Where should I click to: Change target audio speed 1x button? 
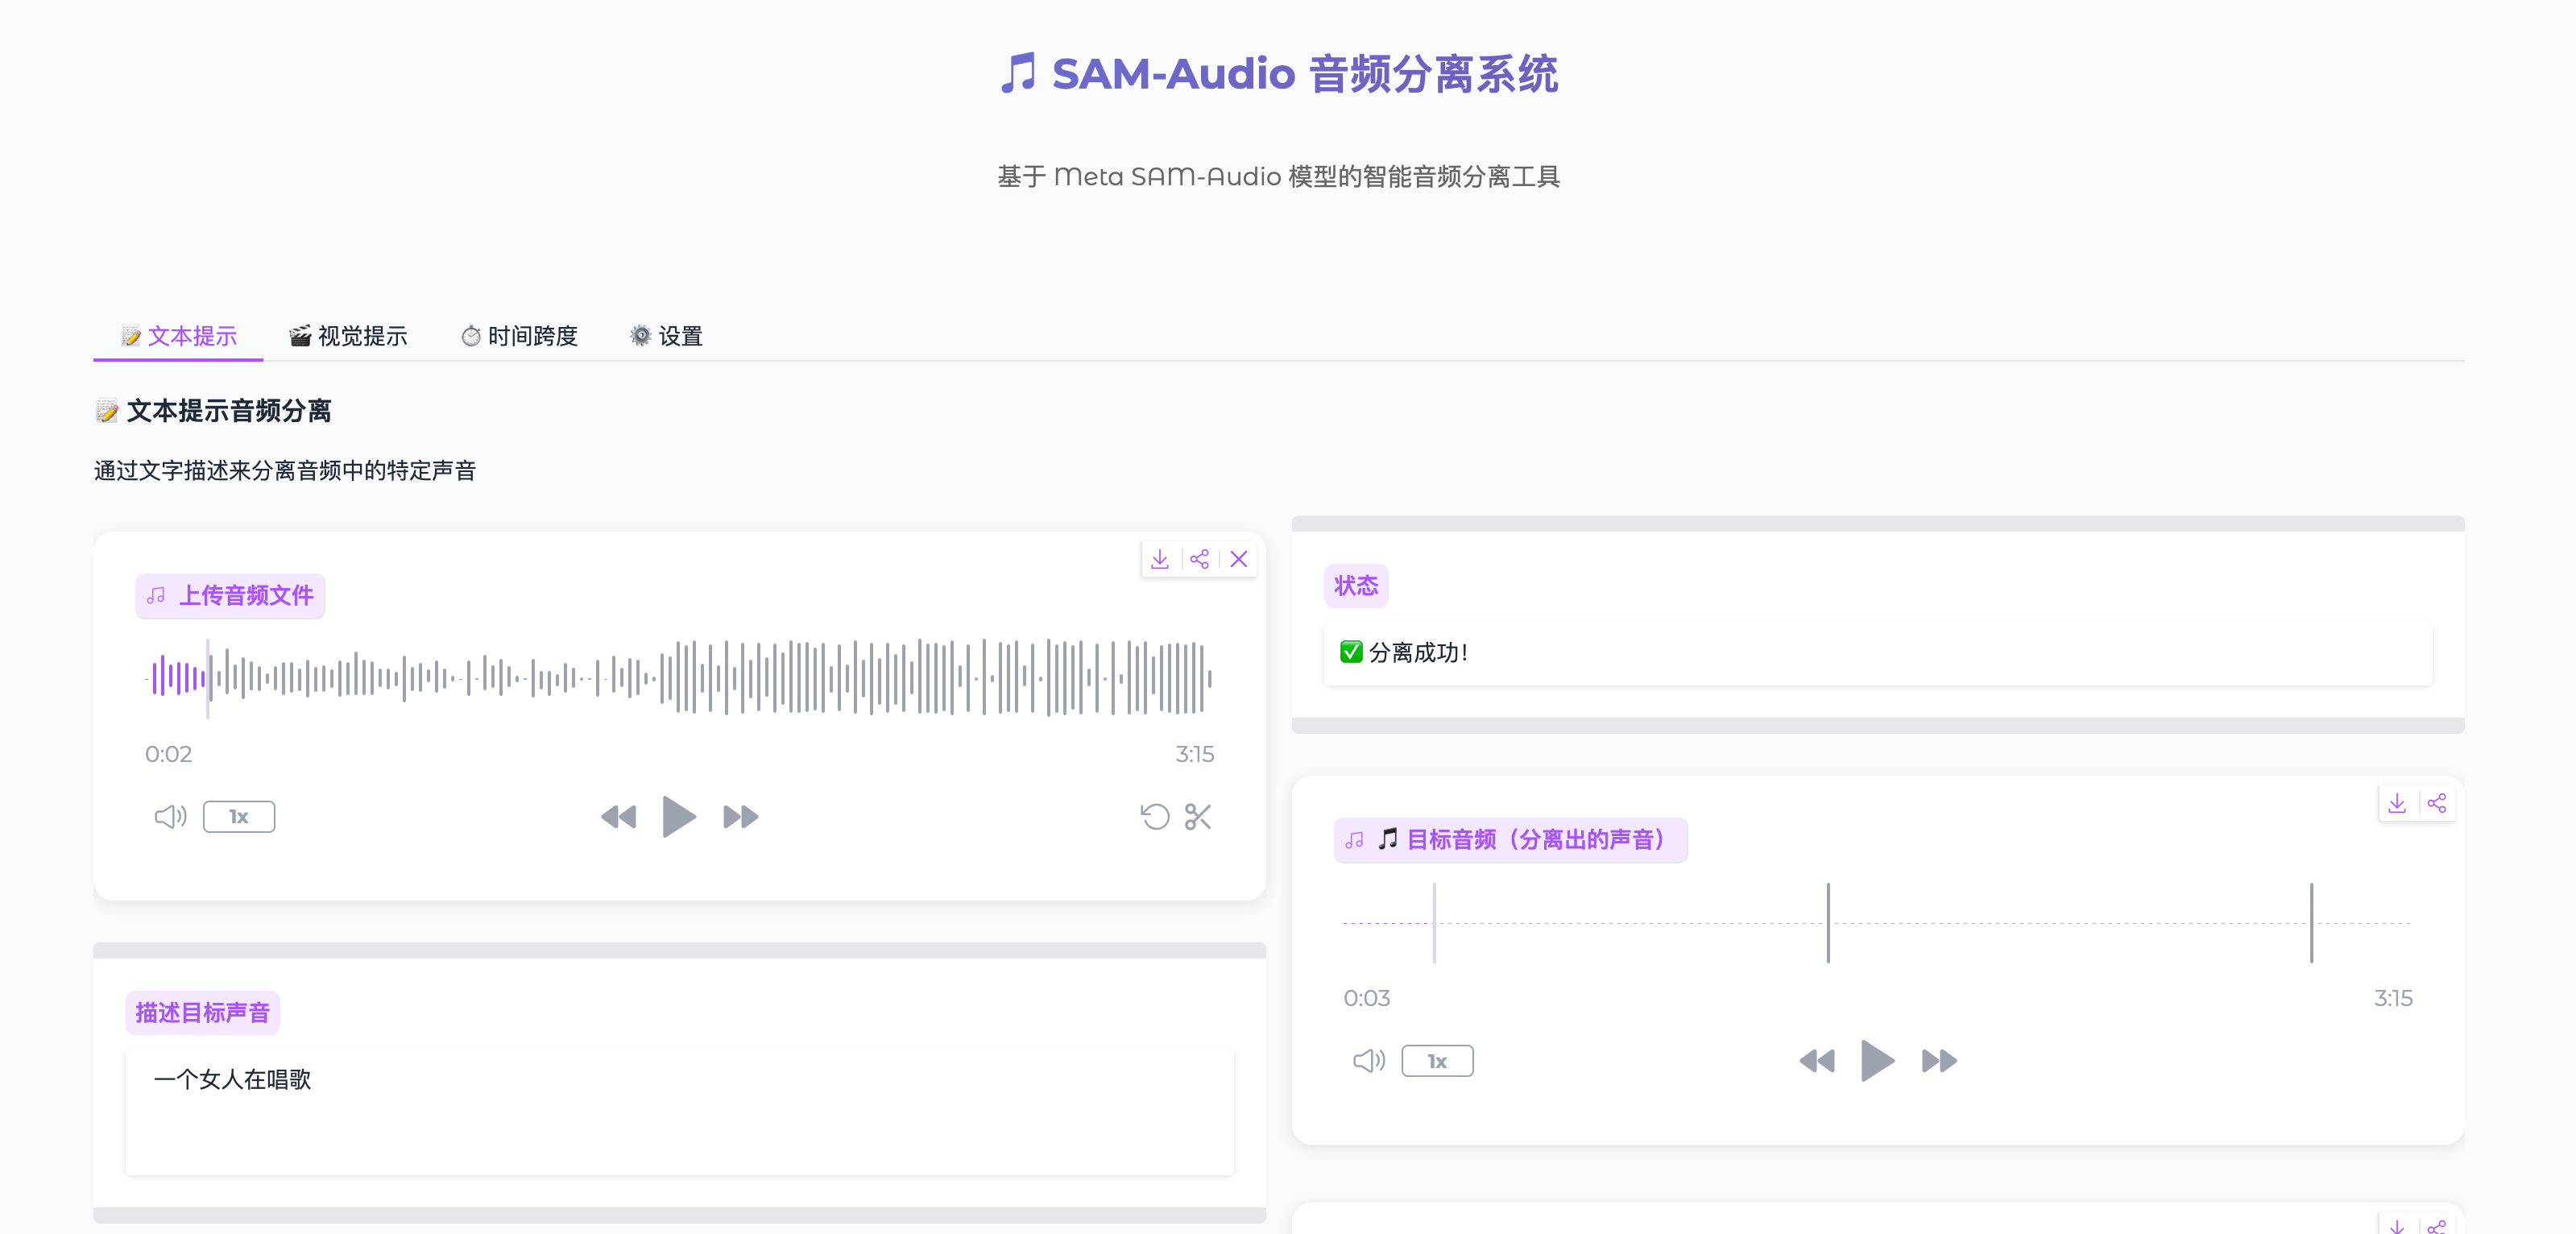coord(1437,1061)
